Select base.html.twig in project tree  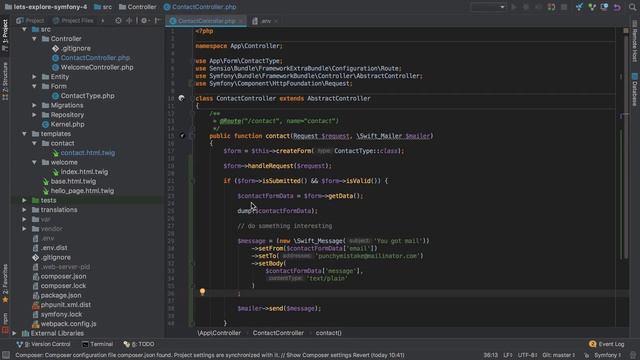tap(73, 181)
